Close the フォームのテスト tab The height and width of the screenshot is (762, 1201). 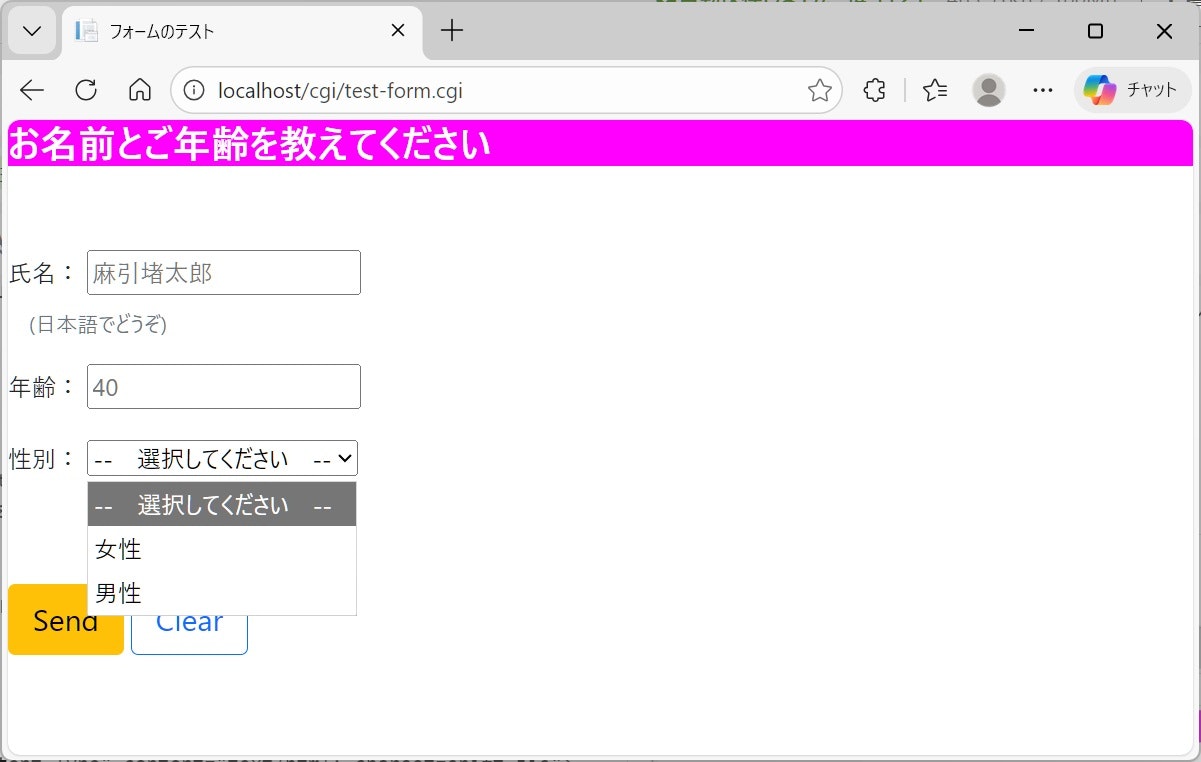point(397,31)
